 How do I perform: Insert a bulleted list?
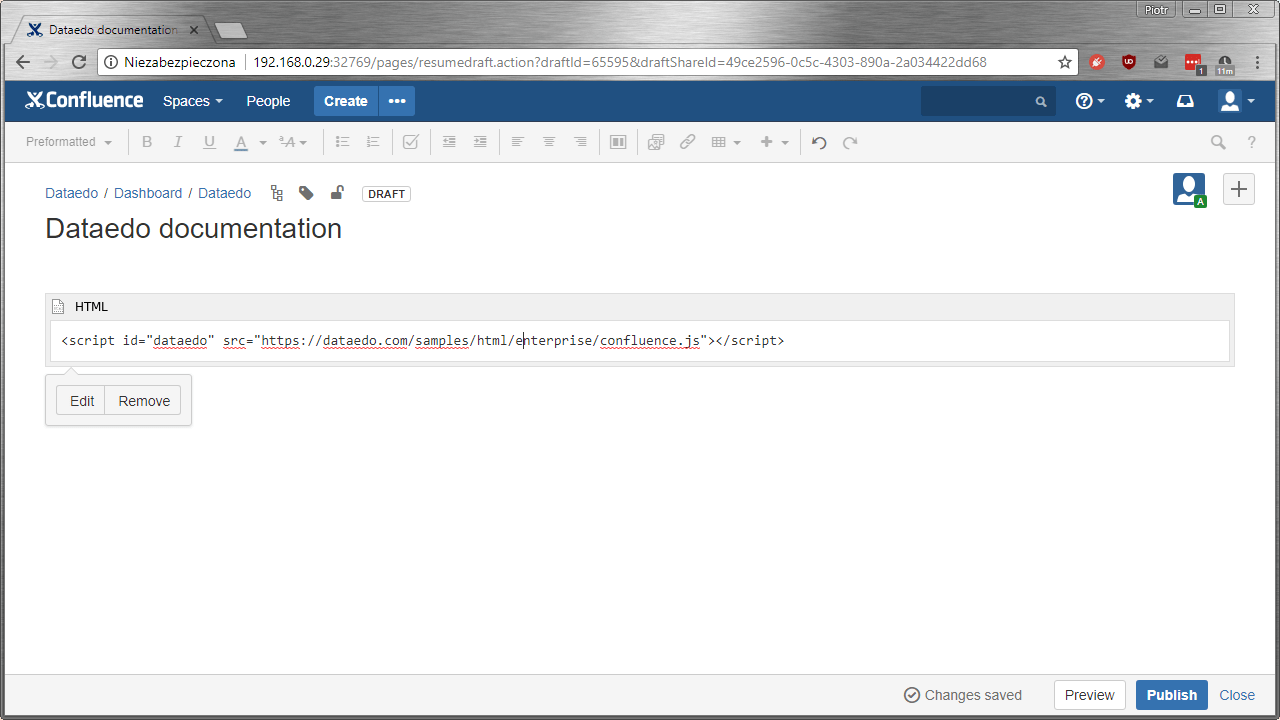[x=341, y=142]
